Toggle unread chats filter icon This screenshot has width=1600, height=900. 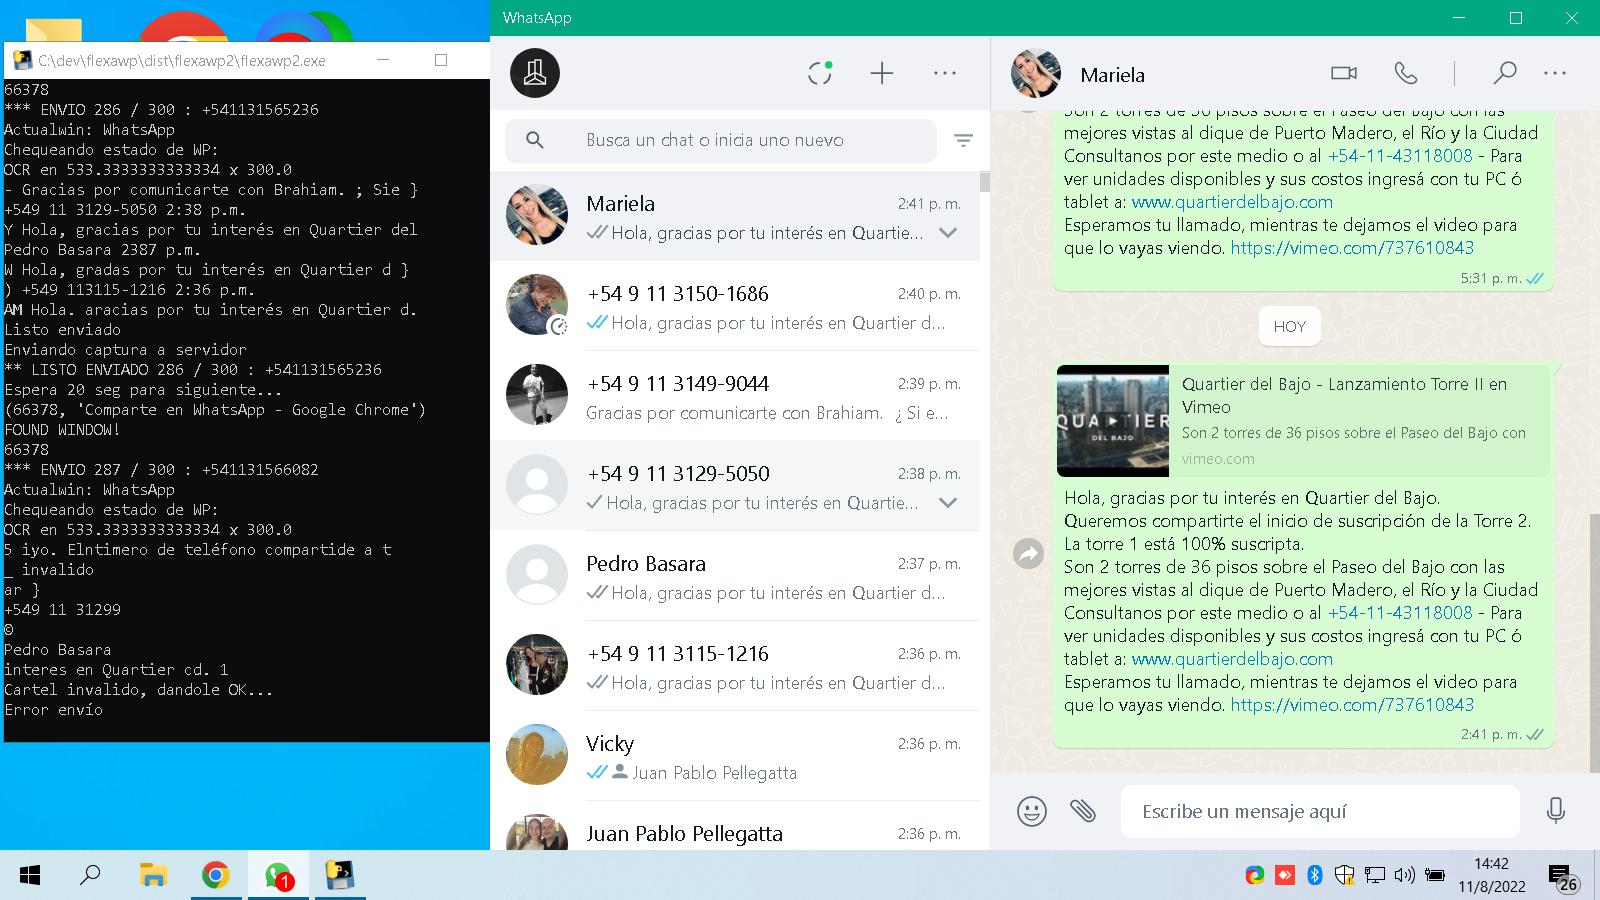point(963,140)
